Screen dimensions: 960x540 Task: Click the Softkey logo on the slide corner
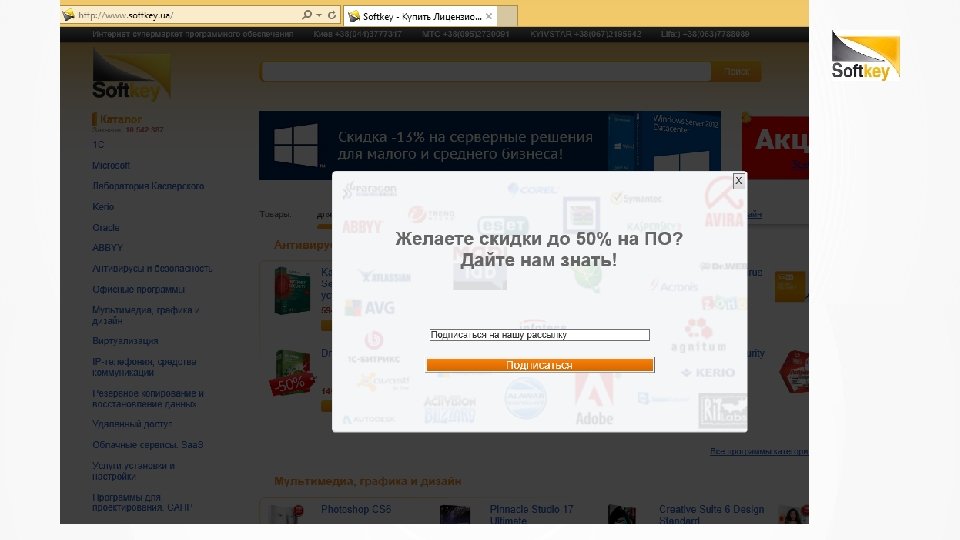coord(865,56)
